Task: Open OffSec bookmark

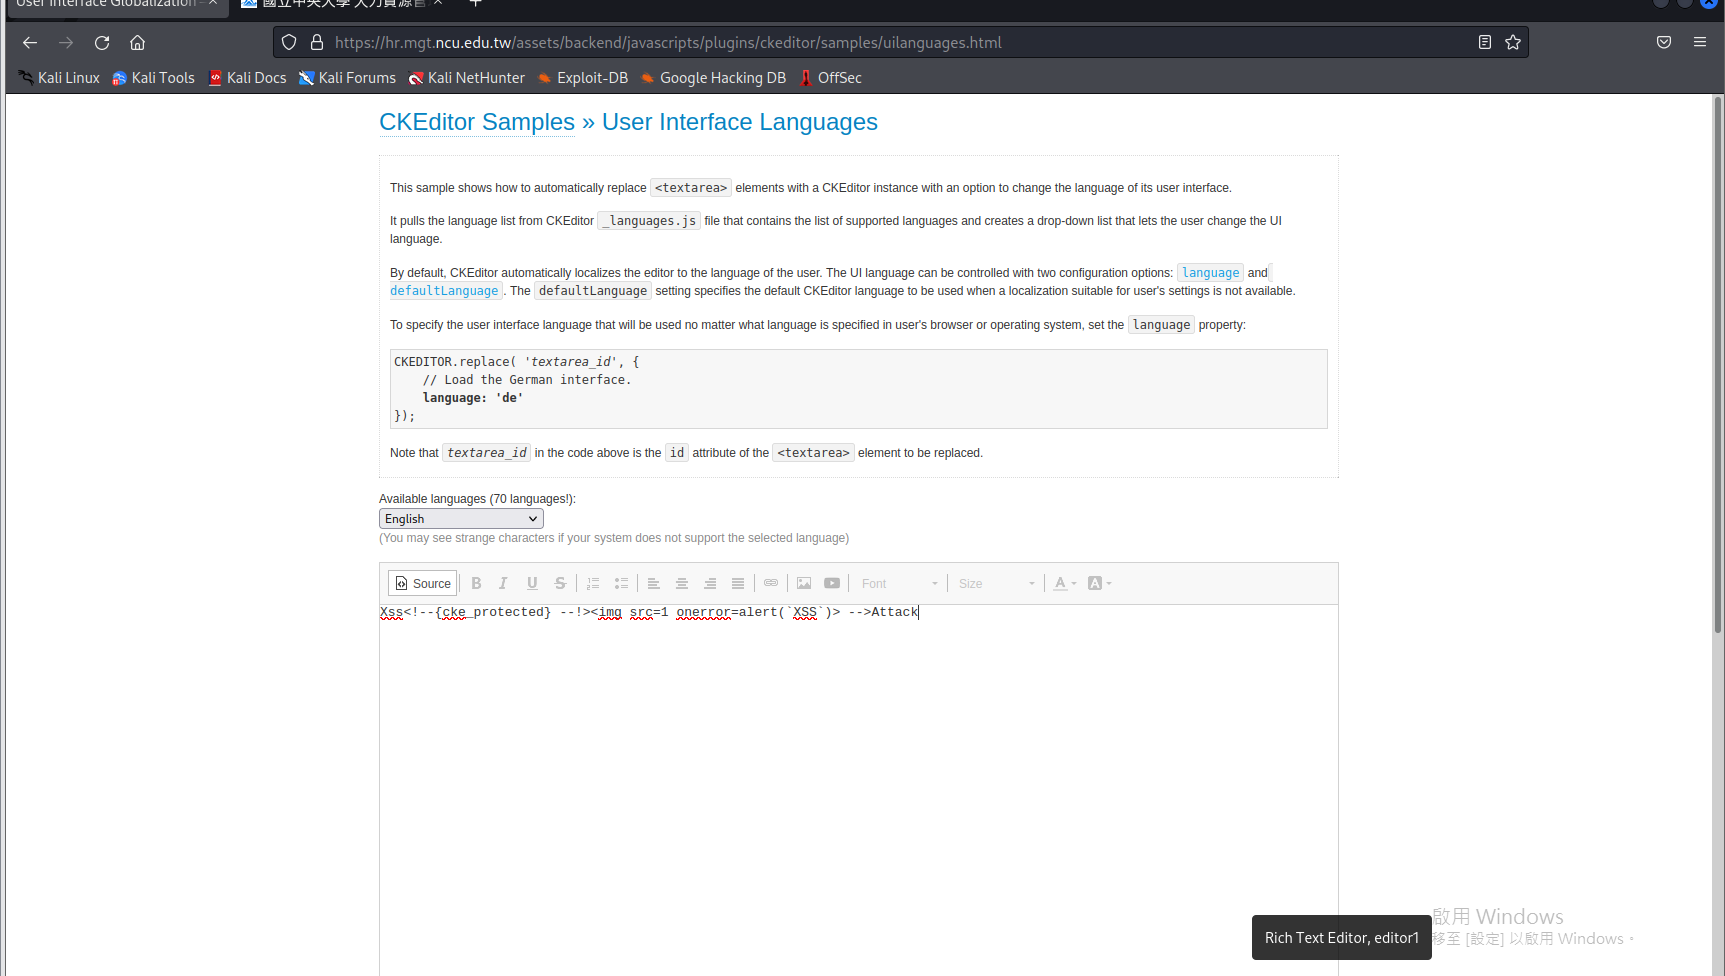Action: tap(830, 78)
